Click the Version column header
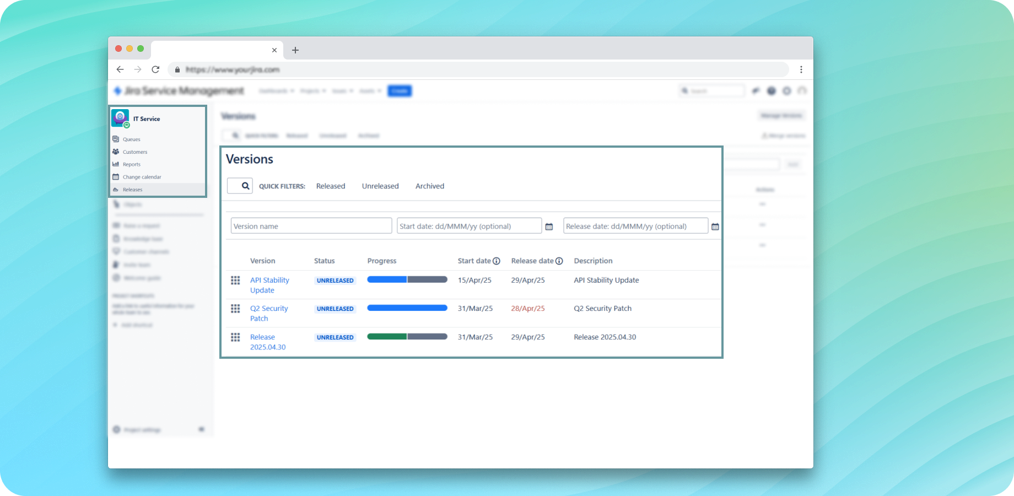This screenshot has width=1014, height=496. [263, 261]
